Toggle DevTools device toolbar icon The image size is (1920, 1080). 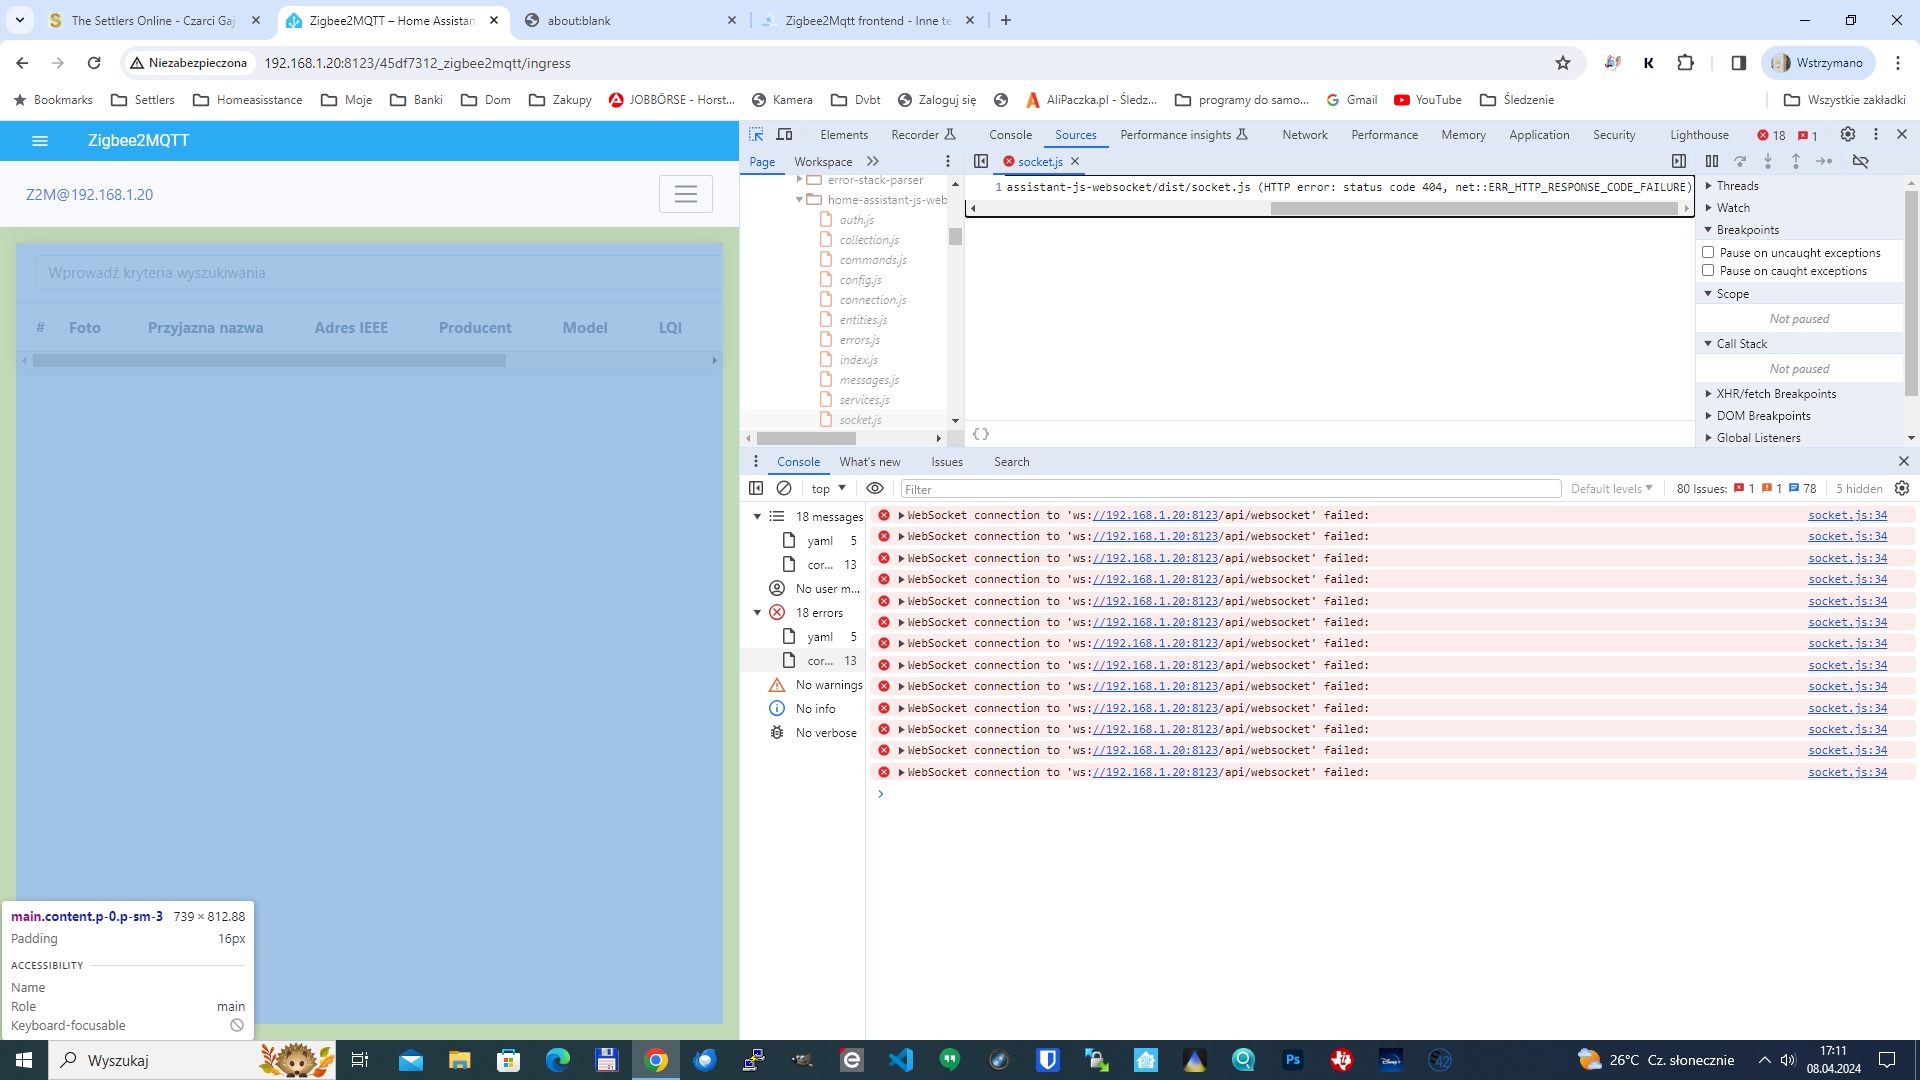[785, 134]
